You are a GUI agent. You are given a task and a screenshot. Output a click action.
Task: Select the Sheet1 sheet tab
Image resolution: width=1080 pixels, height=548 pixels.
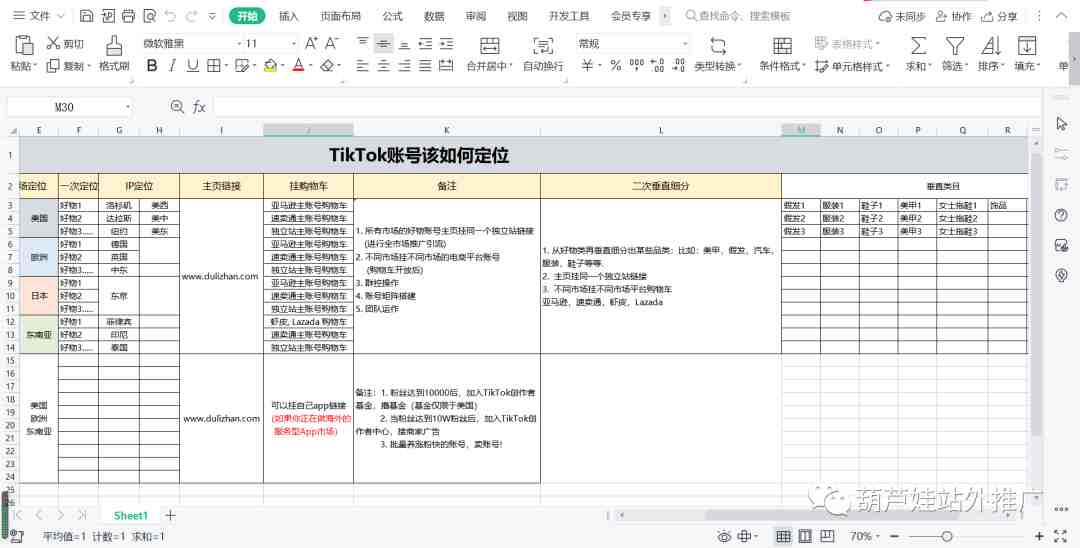tap(131, 516)
